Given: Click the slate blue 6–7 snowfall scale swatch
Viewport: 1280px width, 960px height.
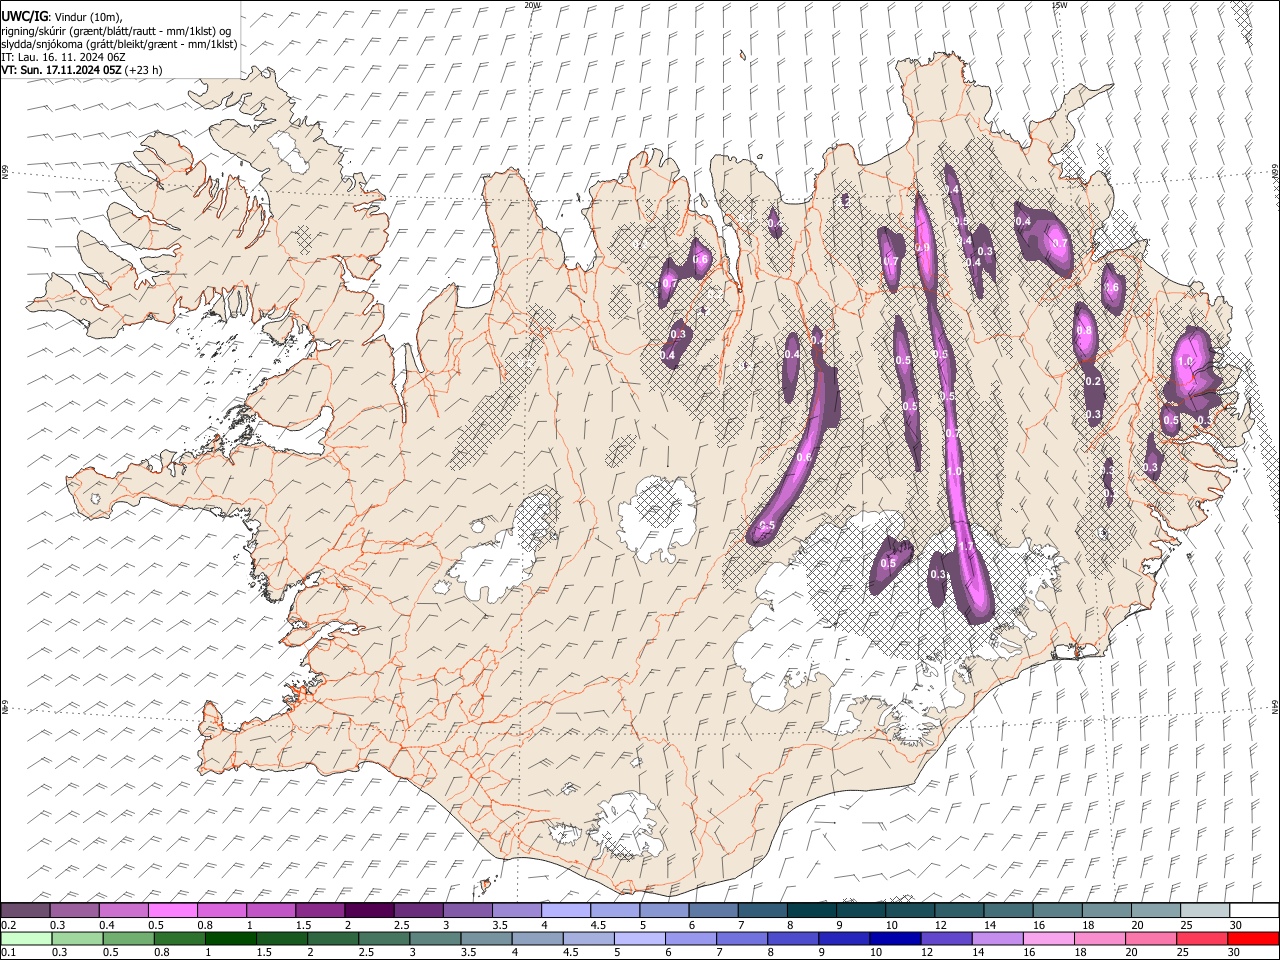Looking at the screenshot, I should (713, 910).
